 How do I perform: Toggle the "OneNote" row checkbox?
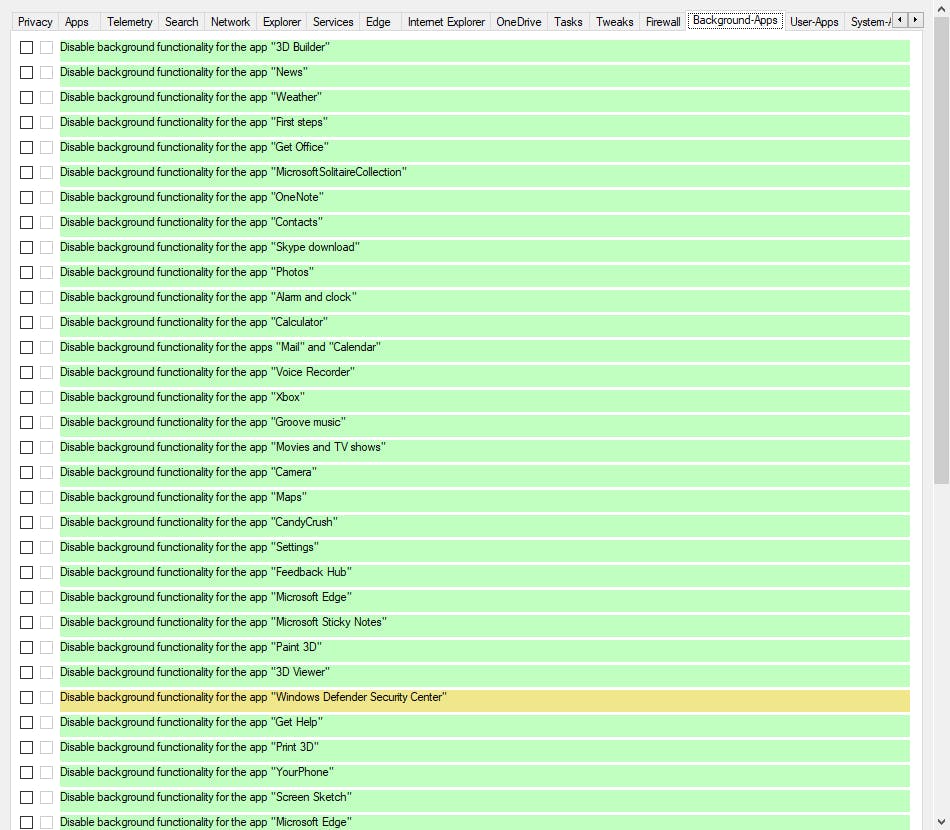pyautogui.click(x=26, y=198)
